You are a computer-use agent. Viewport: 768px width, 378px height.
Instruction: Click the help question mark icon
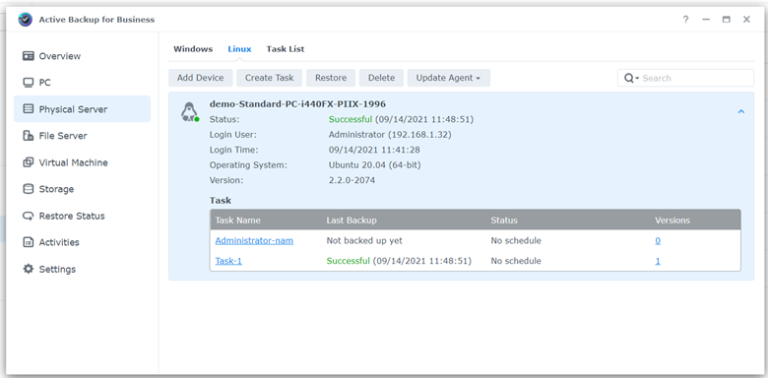(686, 20)
